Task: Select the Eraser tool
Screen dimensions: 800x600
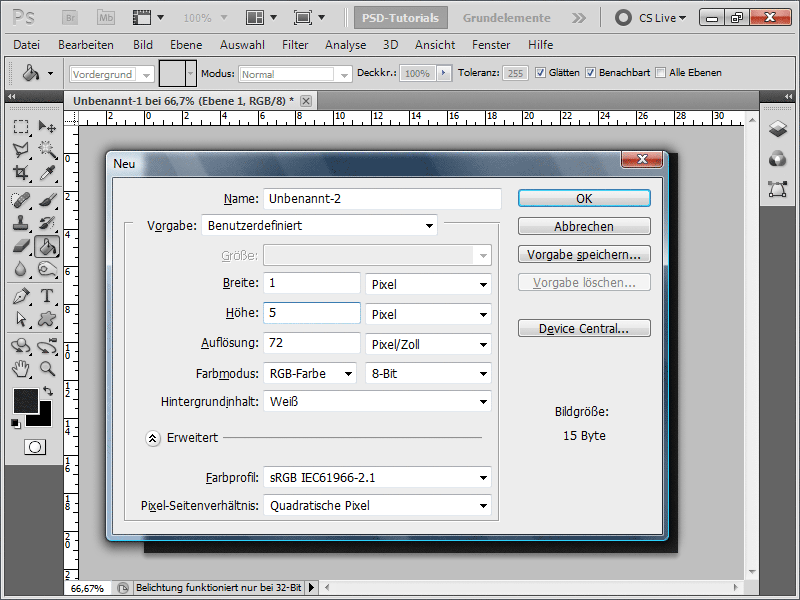Action: point(21,246)
